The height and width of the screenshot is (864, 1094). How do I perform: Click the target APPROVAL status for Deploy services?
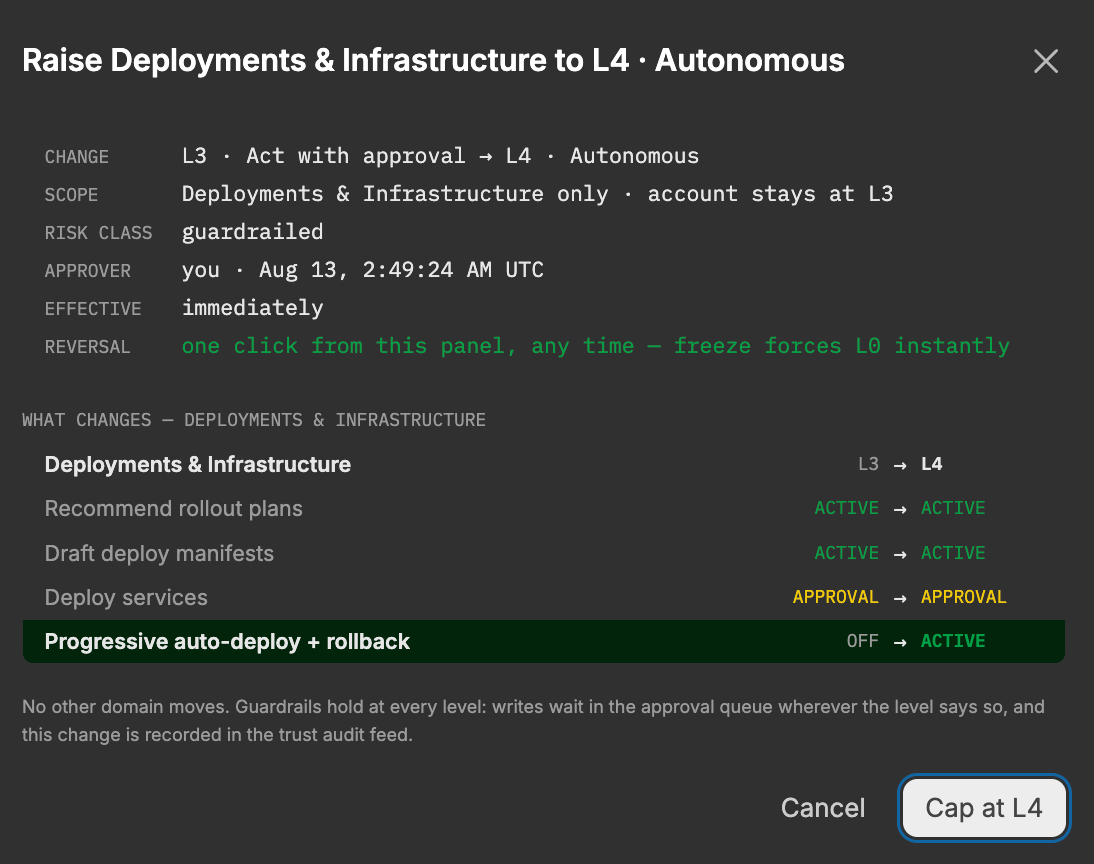tap(964, 597)
